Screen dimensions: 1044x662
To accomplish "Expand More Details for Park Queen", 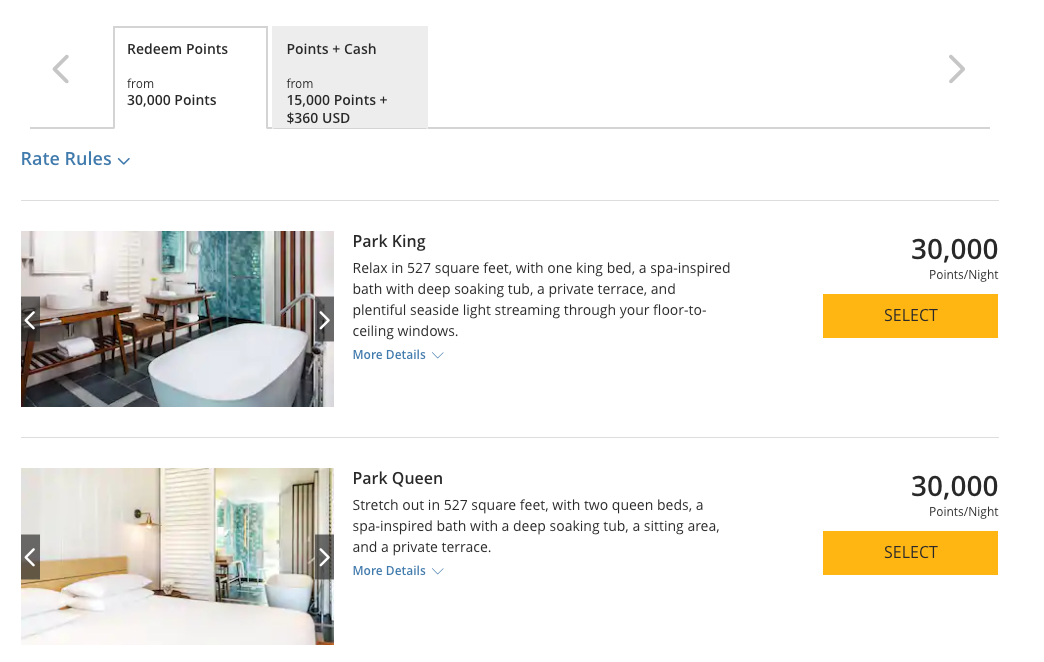I will tap(397, 571).
